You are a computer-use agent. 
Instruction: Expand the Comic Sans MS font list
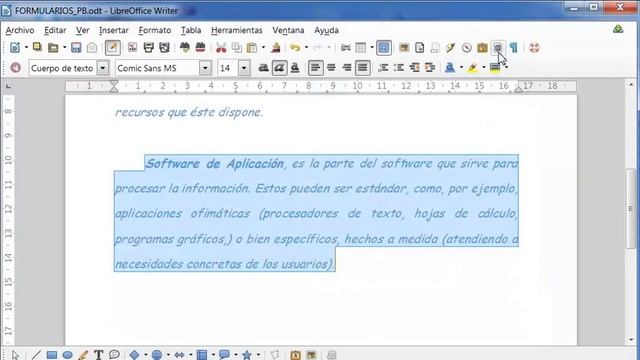[205, 68]
